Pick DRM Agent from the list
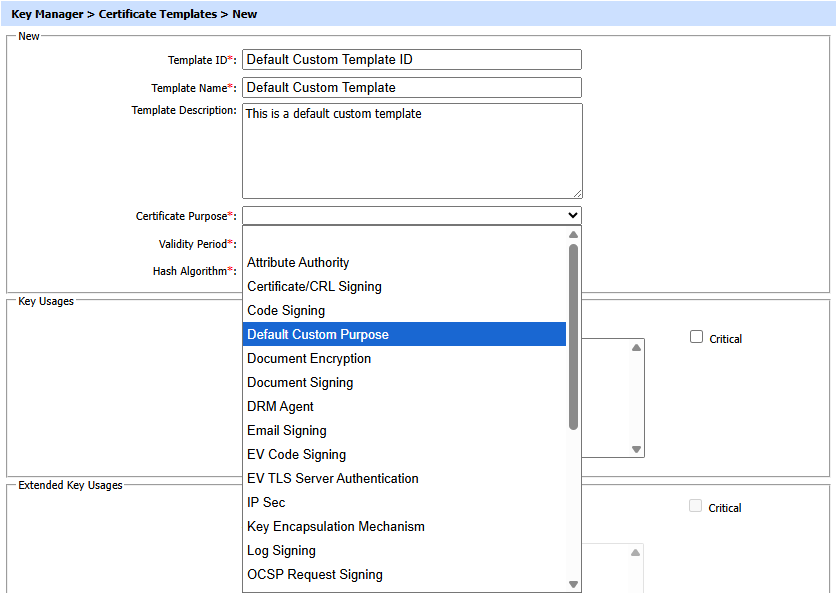This screenshot has height=593, width=837. point(280,407)
